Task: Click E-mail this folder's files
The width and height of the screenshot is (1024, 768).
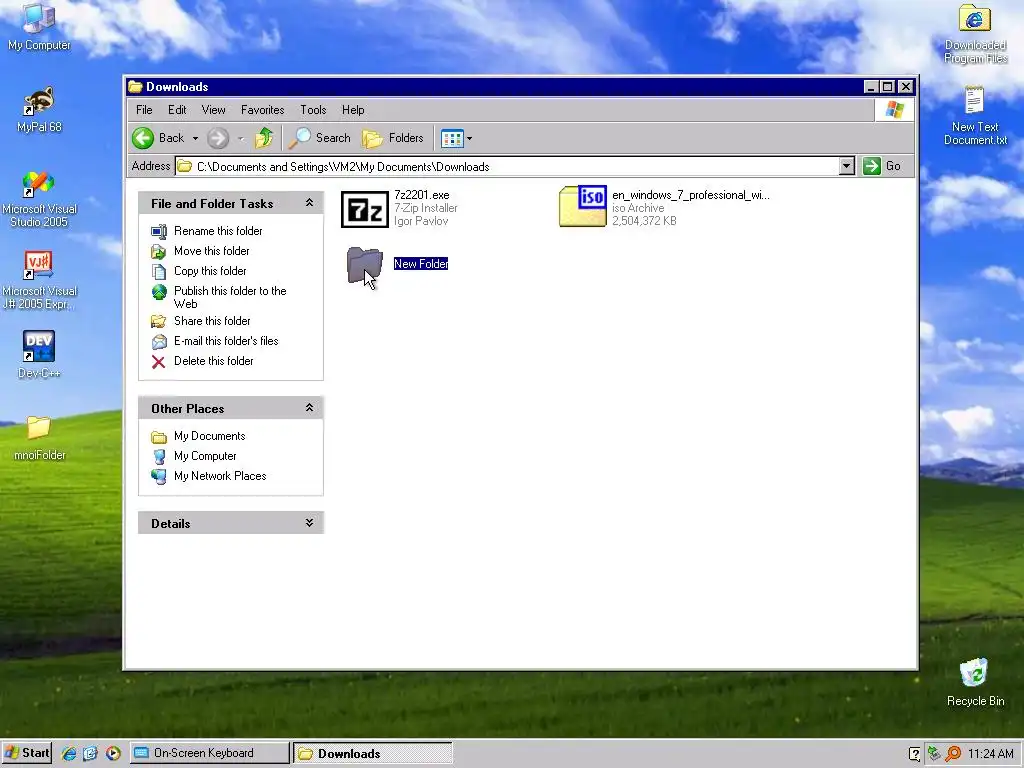Action: pyautogui.click(x=226, y=341)
